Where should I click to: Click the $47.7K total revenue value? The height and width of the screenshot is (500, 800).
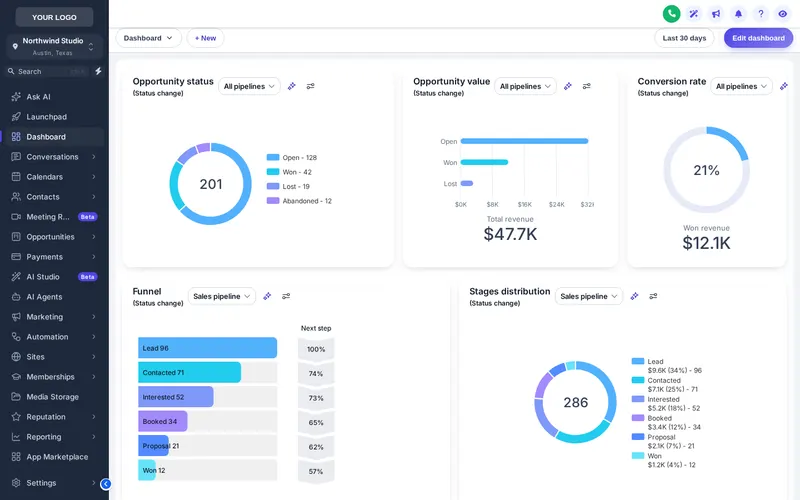[510, 234]
